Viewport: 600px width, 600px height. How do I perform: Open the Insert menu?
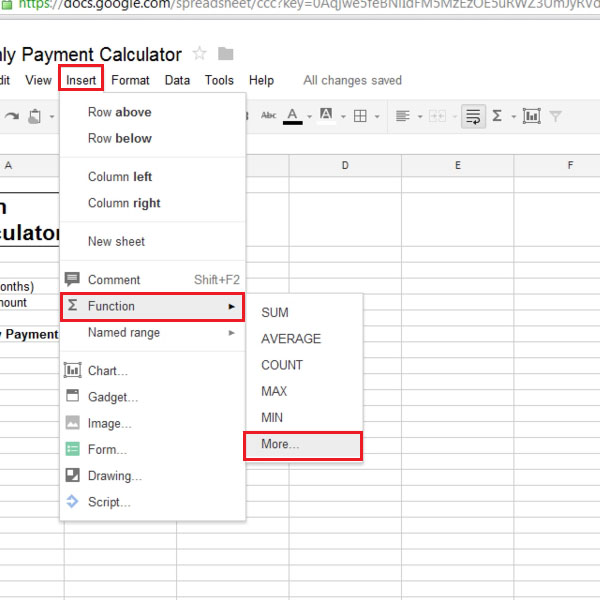pyautogui.click(x=81, y=80)
